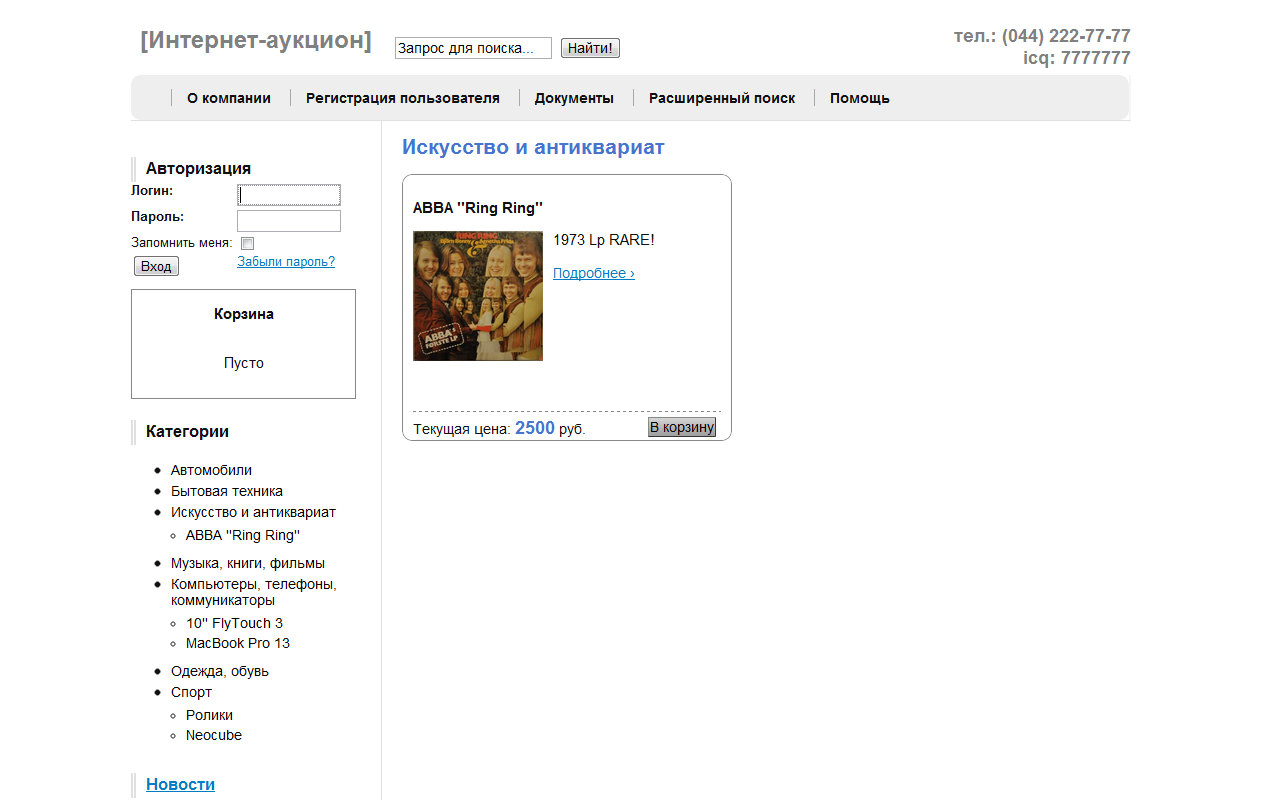
Task: Open the Новости link
Action: pos(180,784)
